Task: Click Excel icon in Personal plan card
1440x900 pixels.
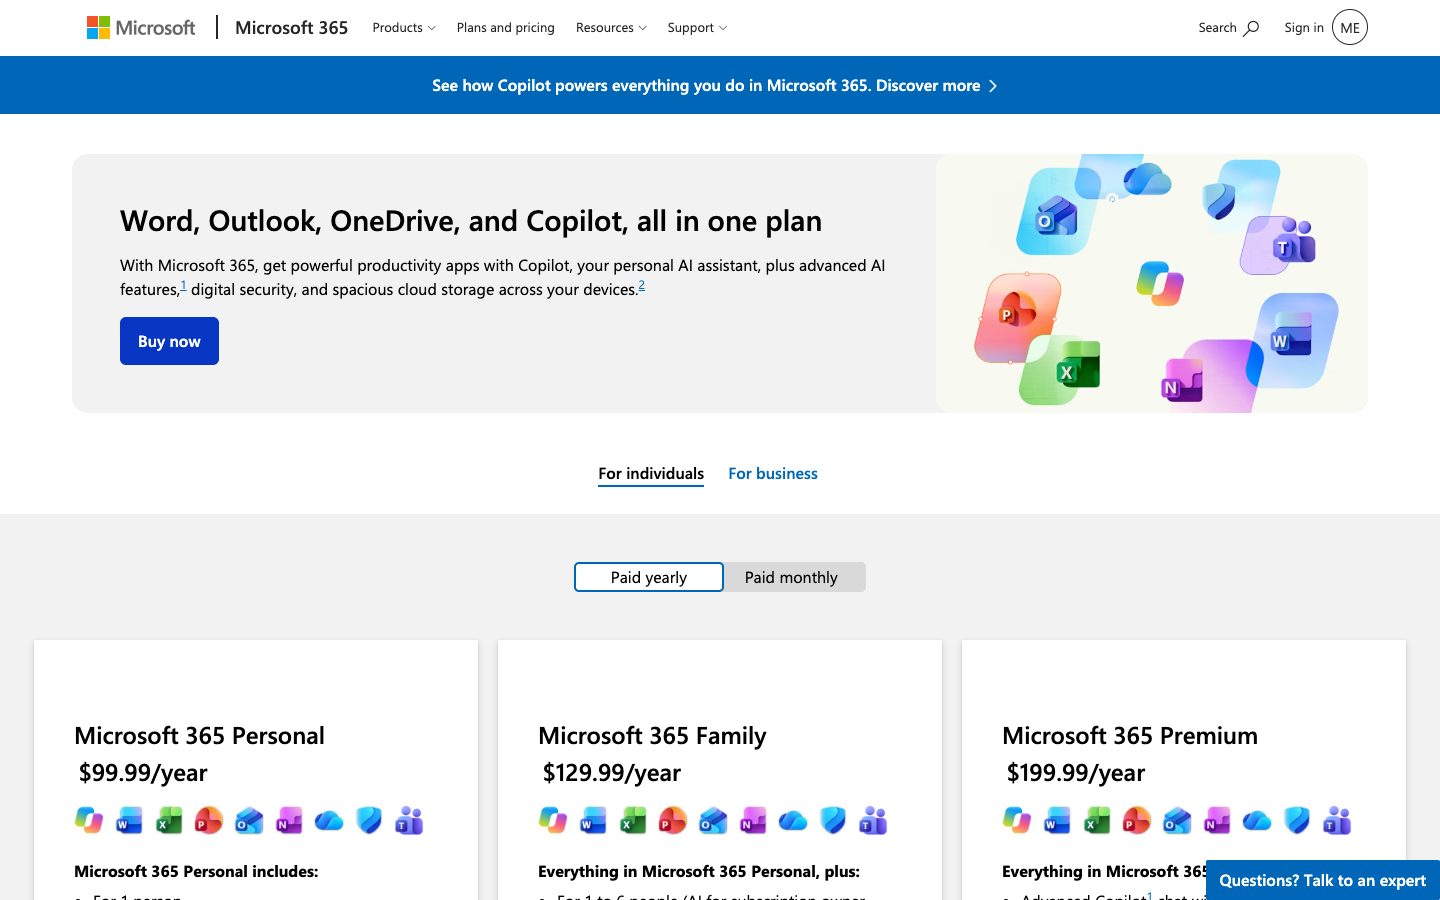Action: coord(169,820)
